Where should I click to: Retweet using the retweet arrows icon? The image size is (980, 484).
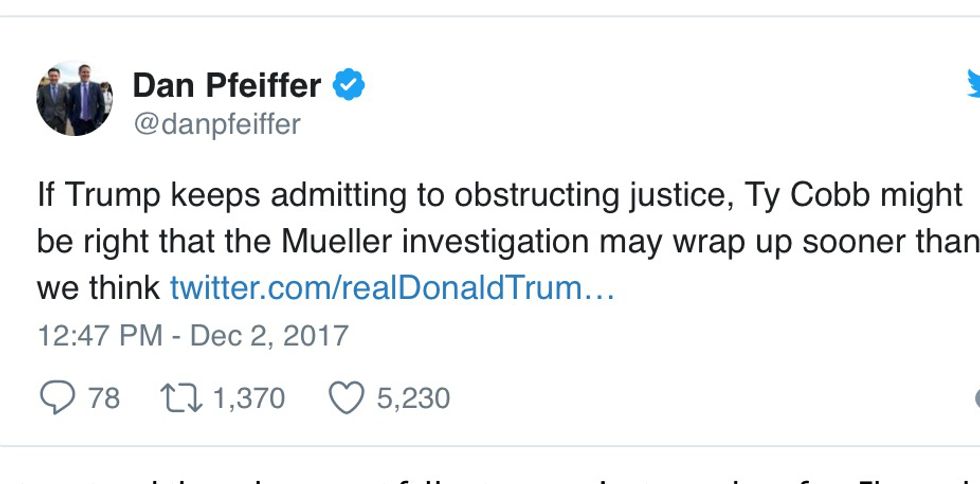[x=180, y=398]
